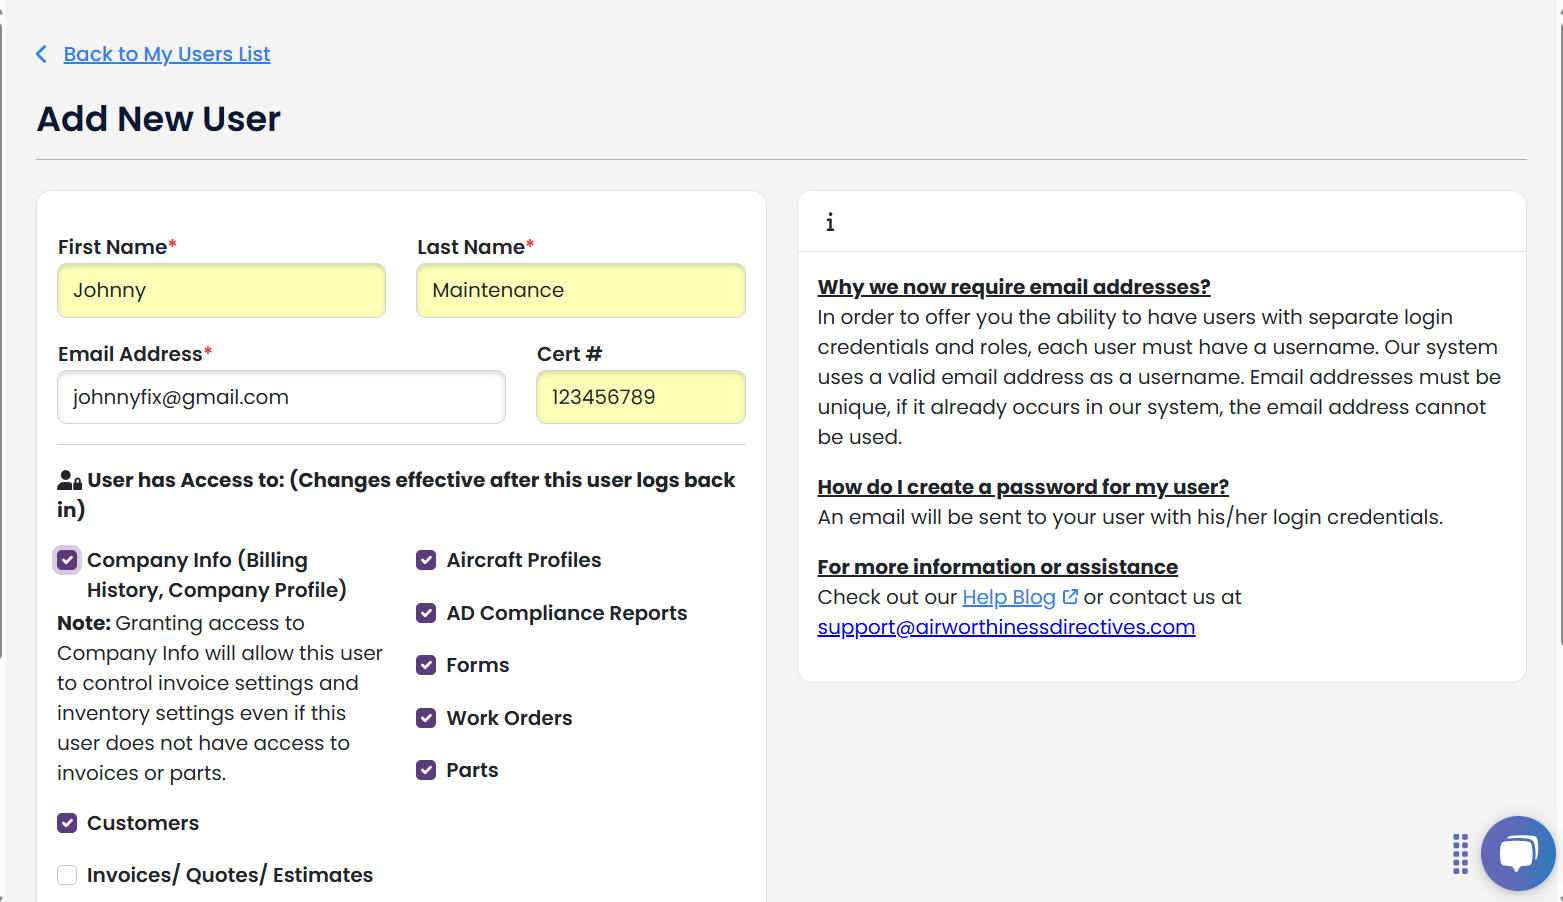1563x902 pixels.
Task: Toggle AD Compliance Reports checkbox
Action: [x=426, y=613]
